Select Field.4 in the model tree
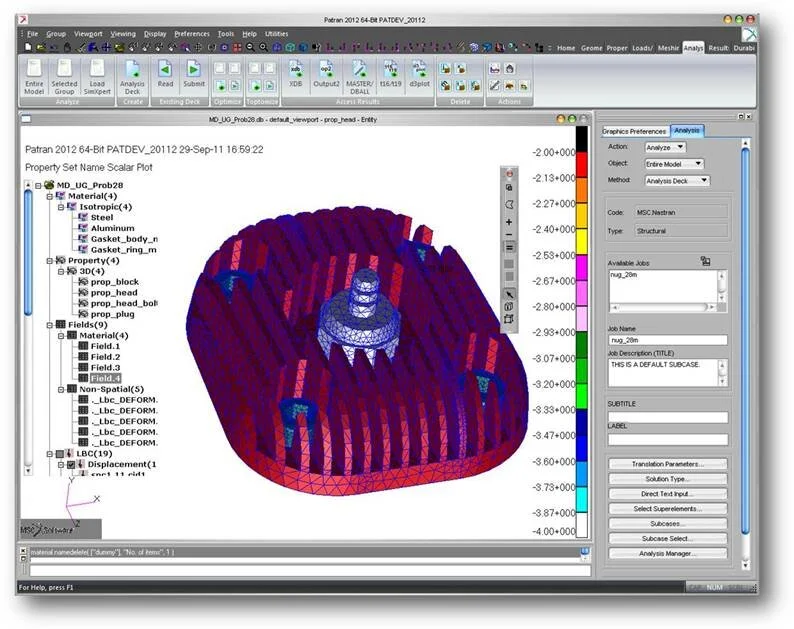 pyautogui.click(x=105, y=378)
